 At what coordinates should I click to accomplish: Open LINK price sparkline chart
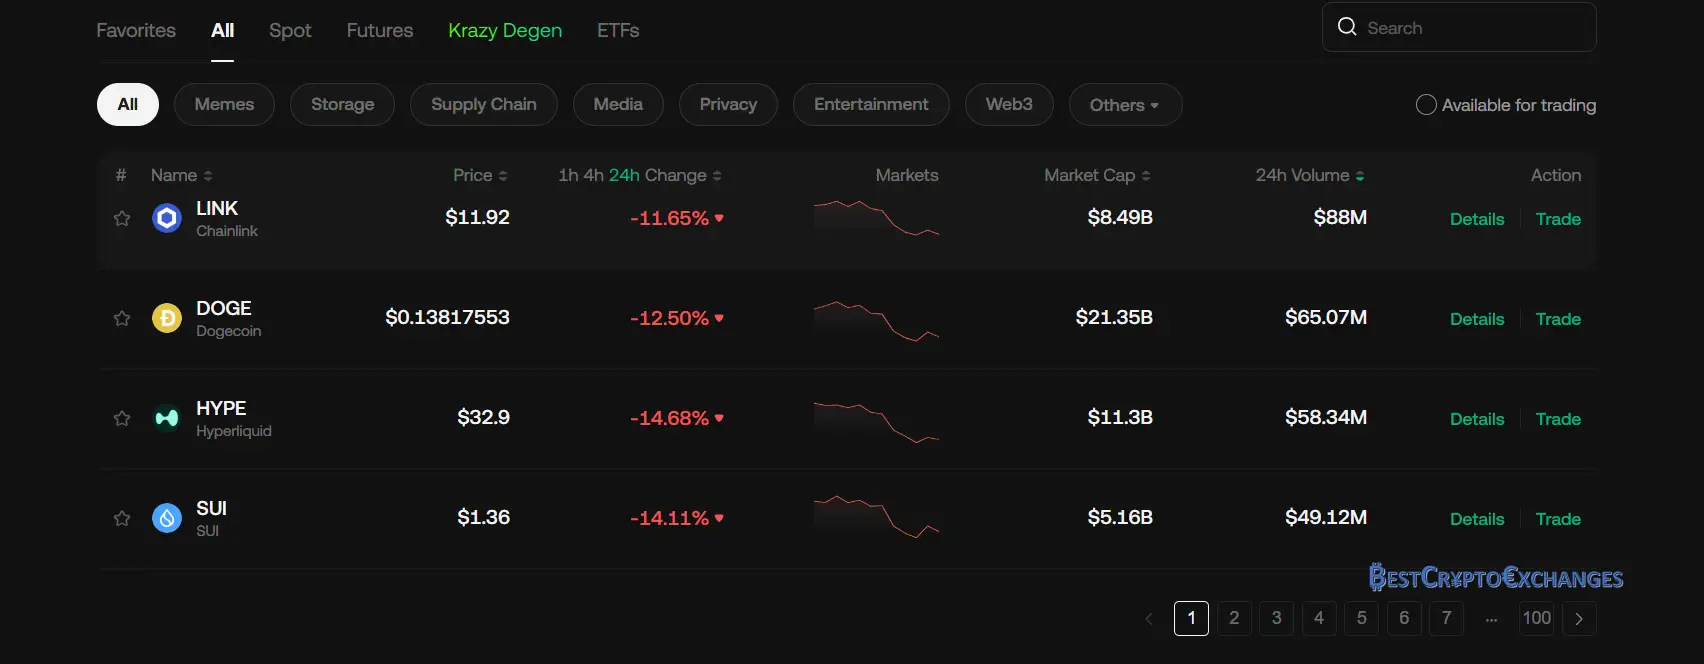[876, 218]
